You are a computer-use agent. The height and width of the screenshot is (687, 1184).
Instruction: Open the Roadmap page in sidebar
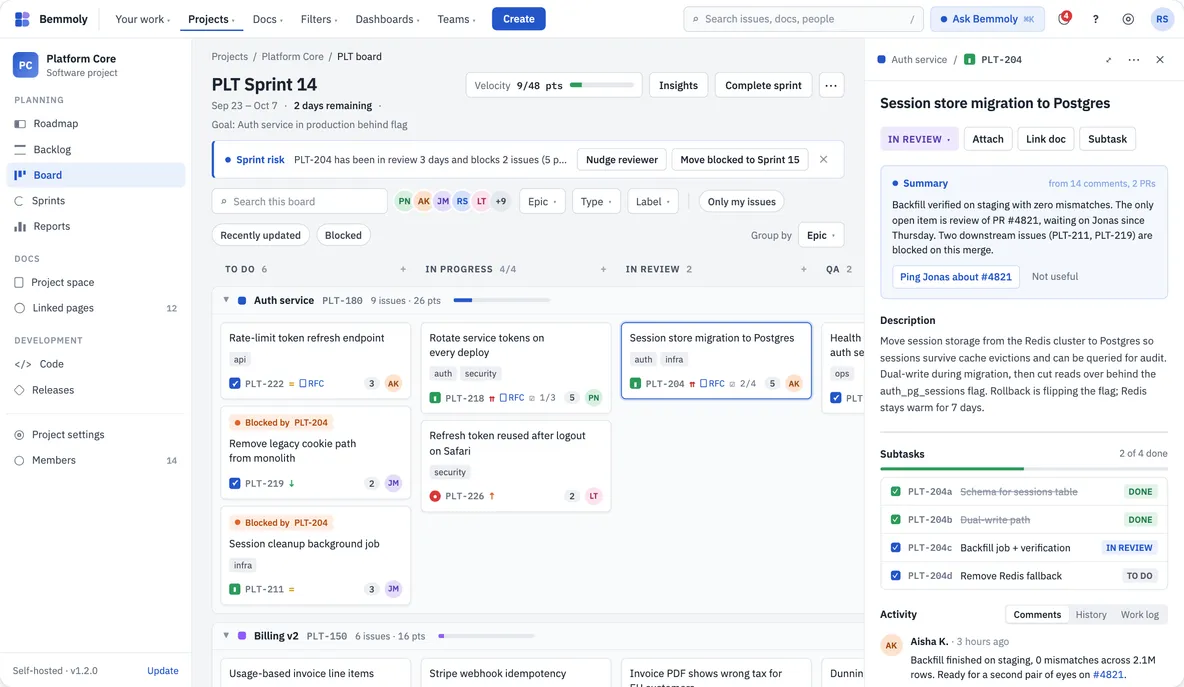(96, 124)
